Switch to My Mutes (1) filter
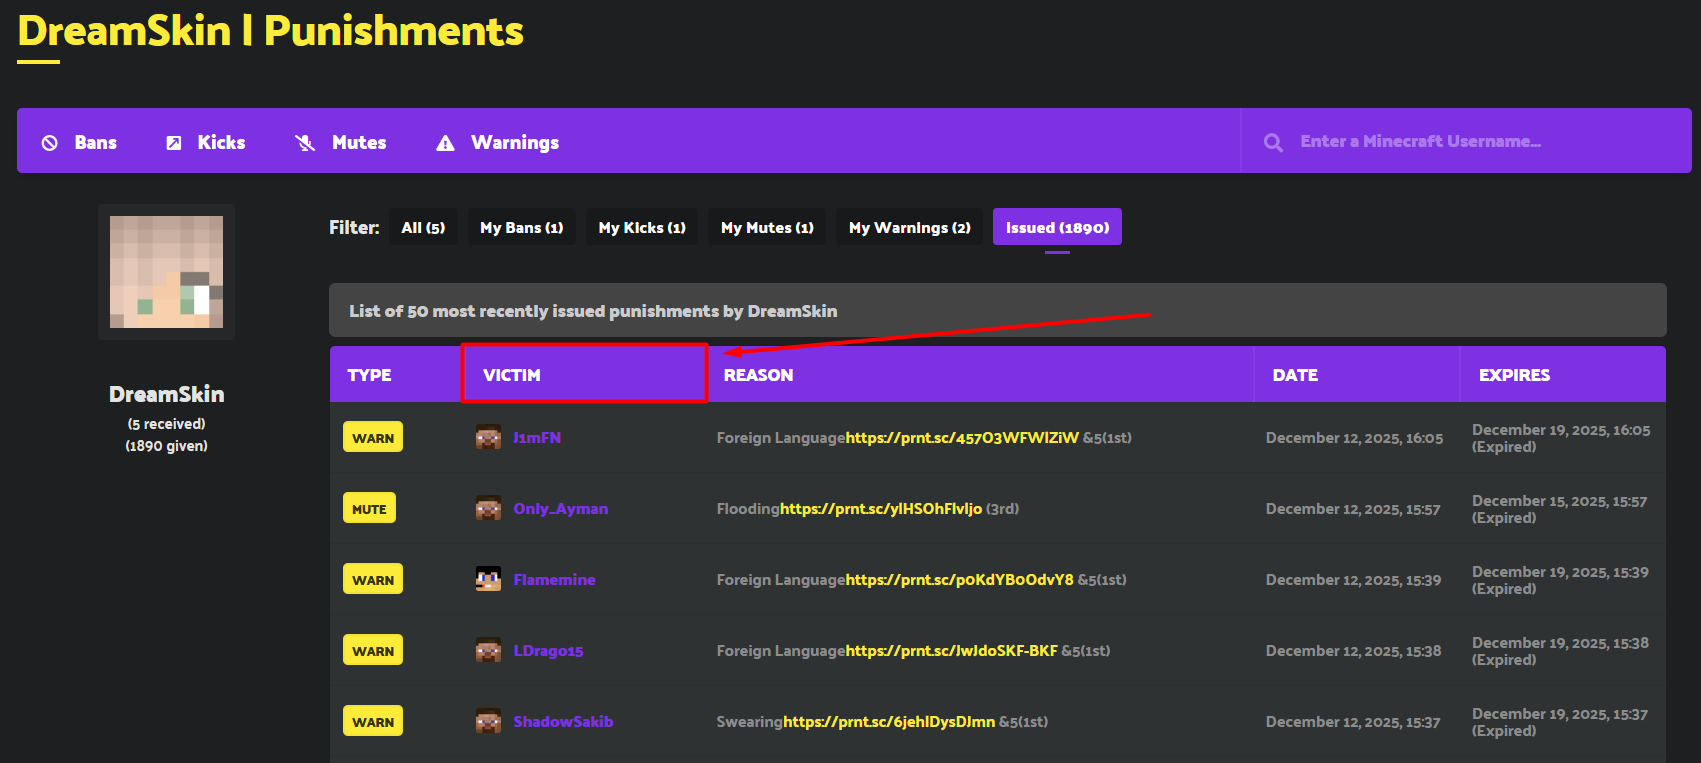 767,228
